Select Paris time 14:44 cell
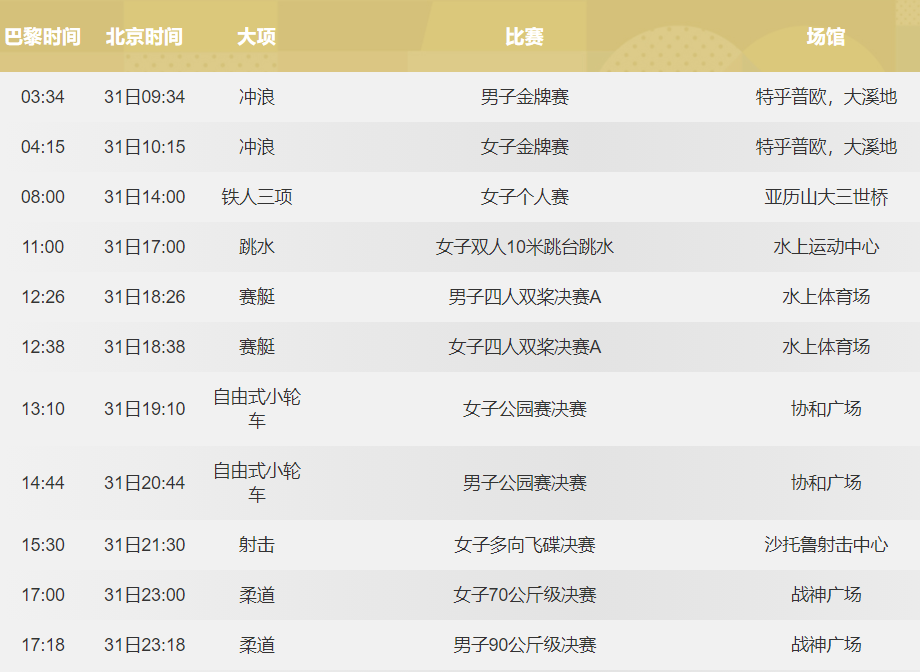The height and width of the screenshot is (672, 920). (43, 483)
